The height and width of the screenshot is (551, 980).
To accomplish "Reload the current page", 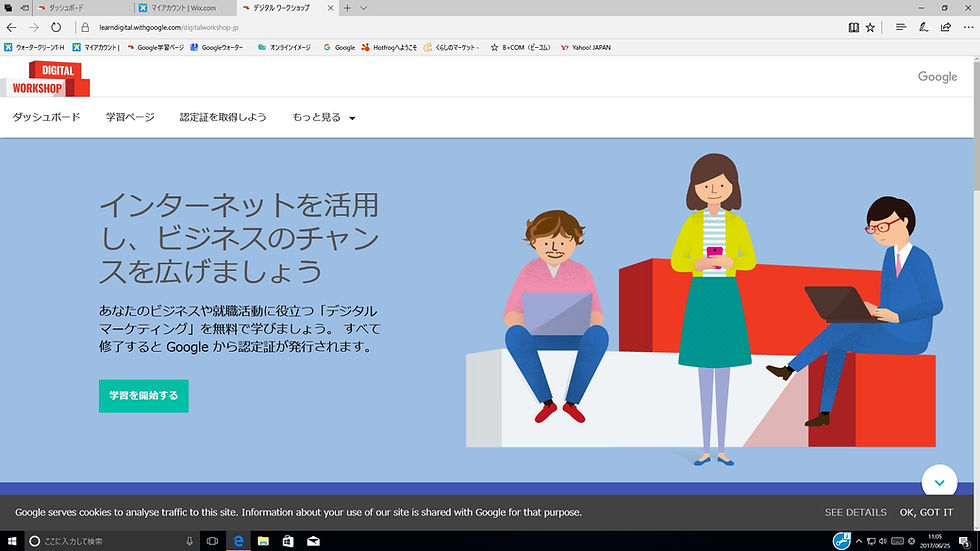I will click(x=56, y=27).
